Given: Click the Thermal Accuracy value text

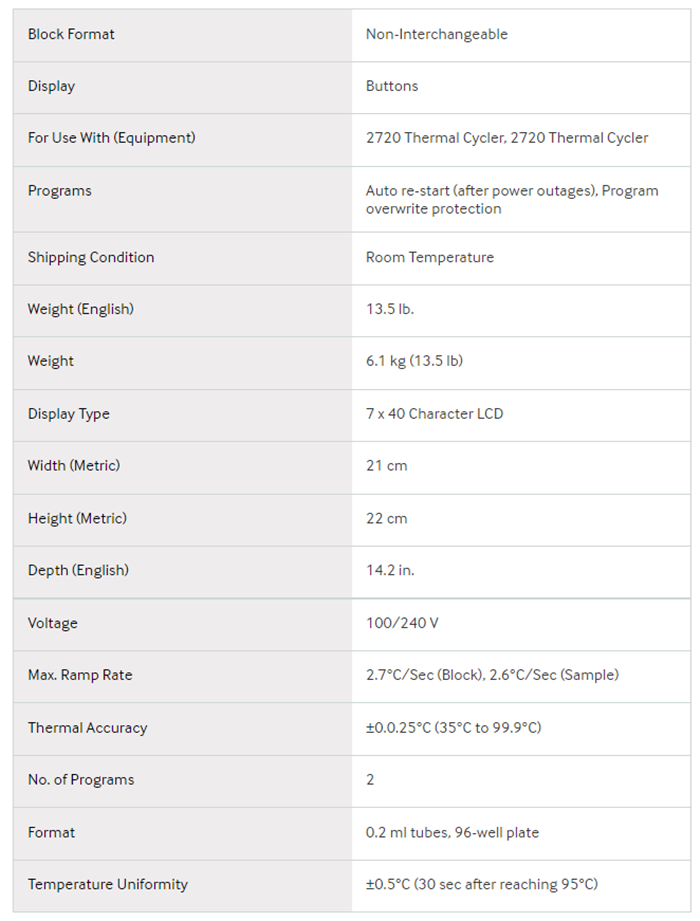Looking at the screenshot, I should coord(453,727).
